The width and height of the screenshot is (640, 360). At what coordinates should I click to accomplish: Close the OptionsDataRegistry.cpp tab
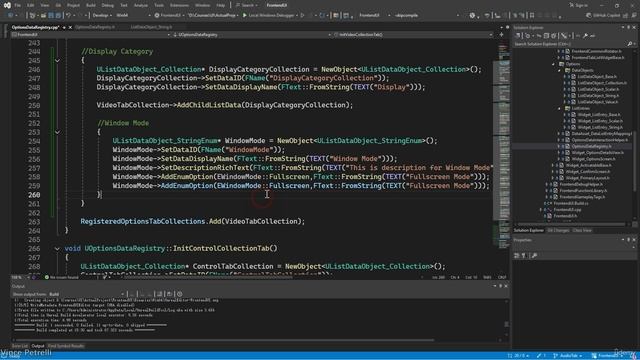[x=70, y=27]
